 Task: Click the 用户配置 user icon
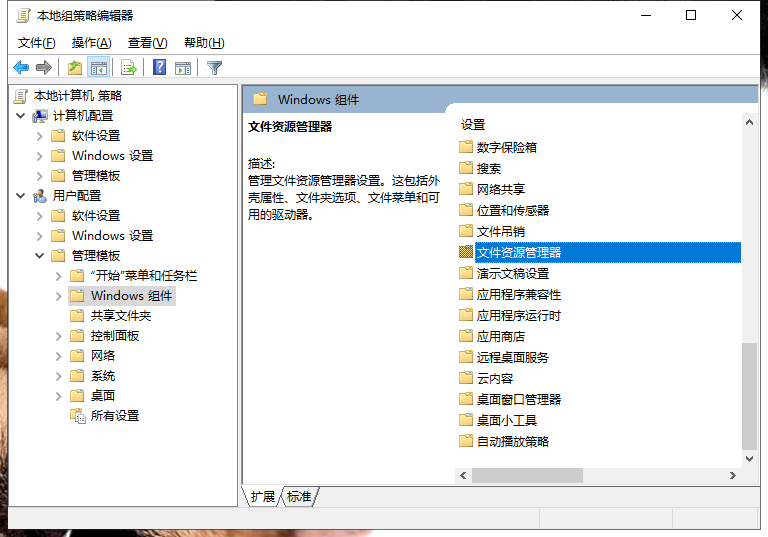click(40, 196)
